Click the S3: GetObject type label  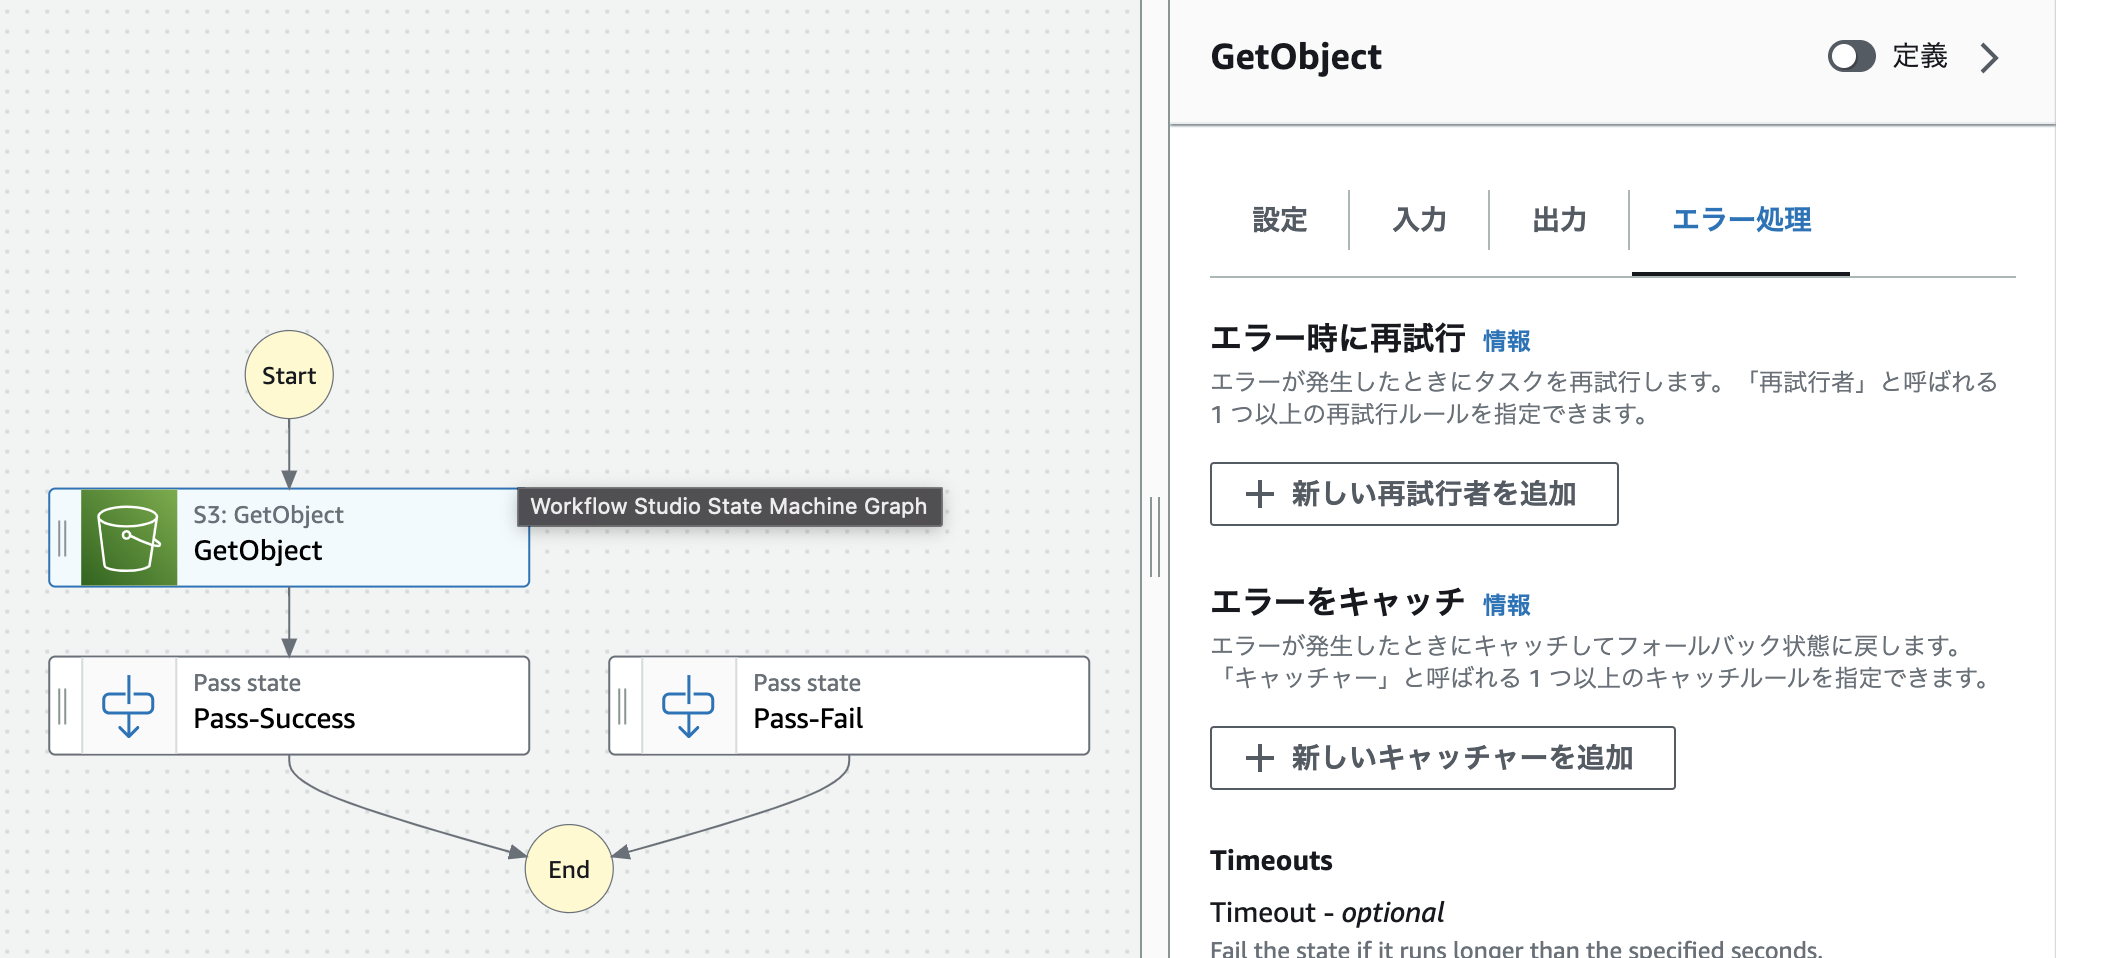(268, 515)
